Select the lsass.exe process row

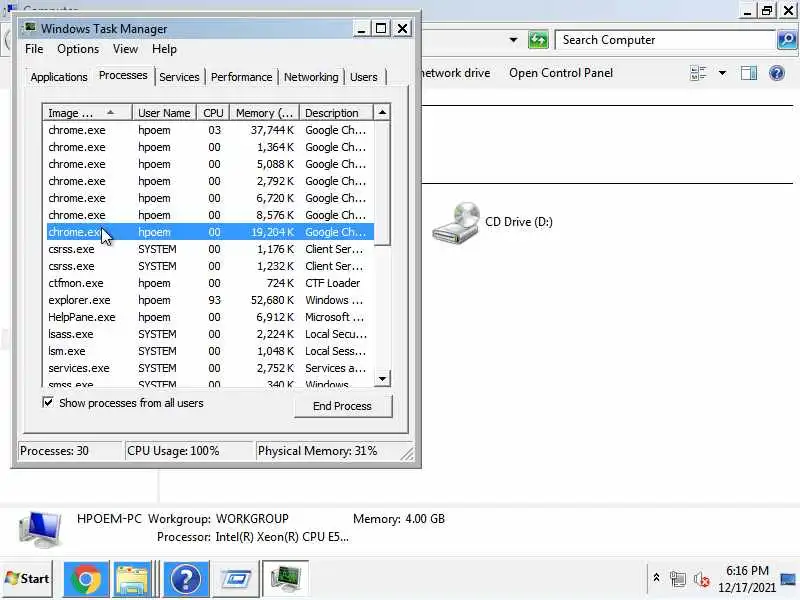pyautogui.click(x=210, y=334)
